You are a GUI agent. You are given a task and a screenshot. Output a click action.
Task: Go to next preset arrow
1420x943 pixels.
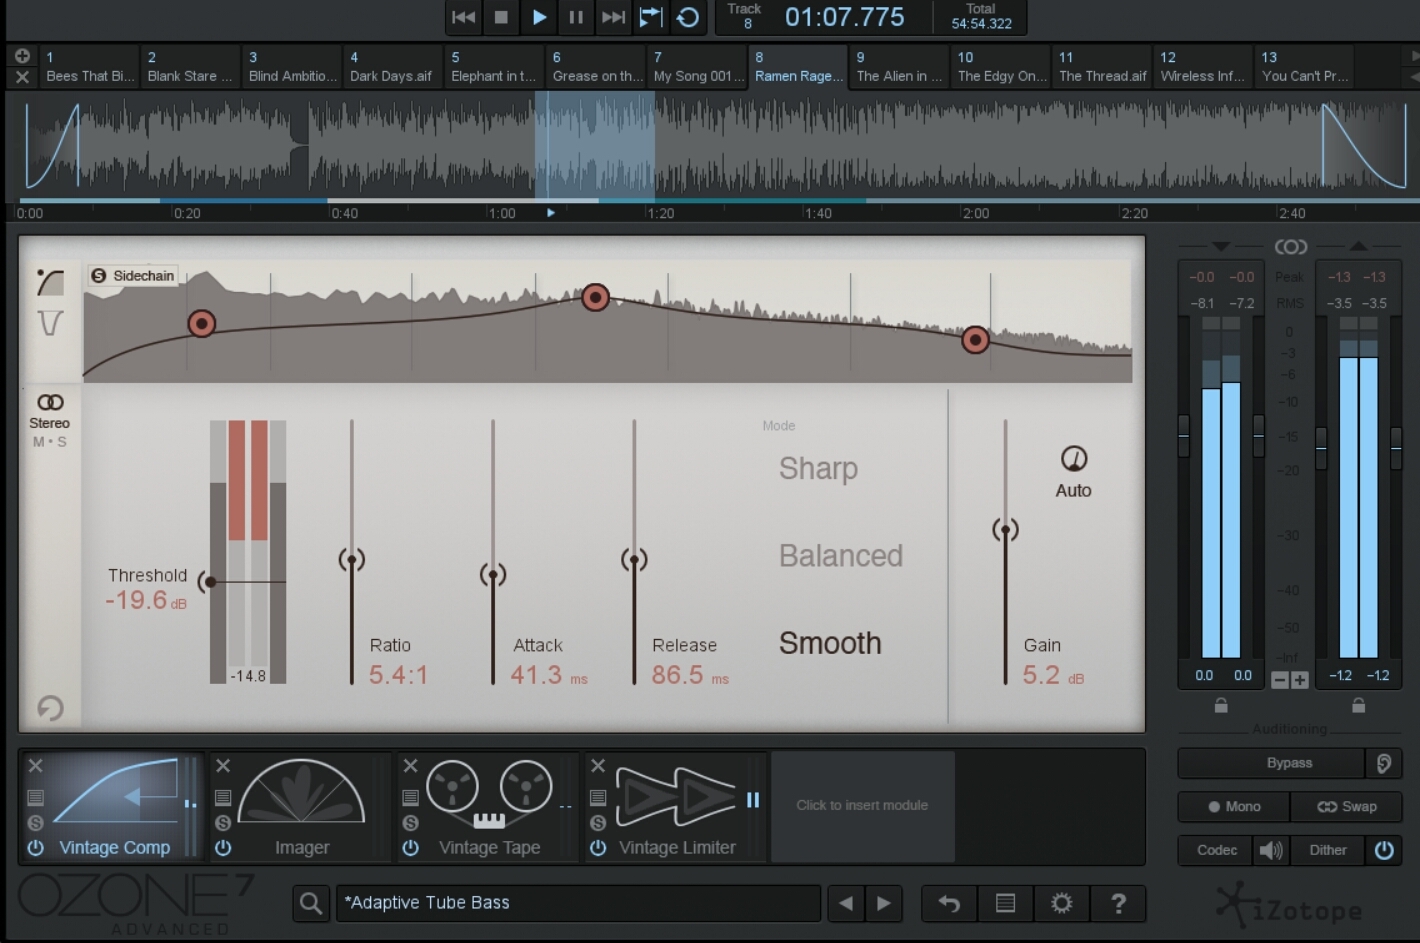[x=884, y=903]
